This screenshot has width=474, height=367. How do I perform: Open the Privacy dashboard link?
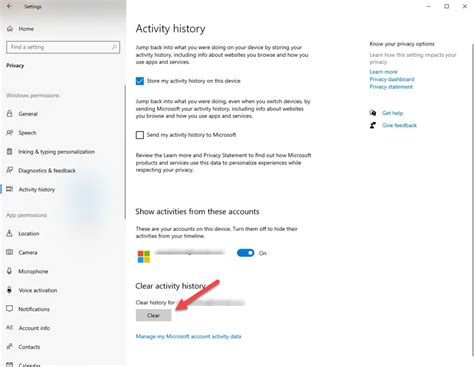[x=392, y=79]
